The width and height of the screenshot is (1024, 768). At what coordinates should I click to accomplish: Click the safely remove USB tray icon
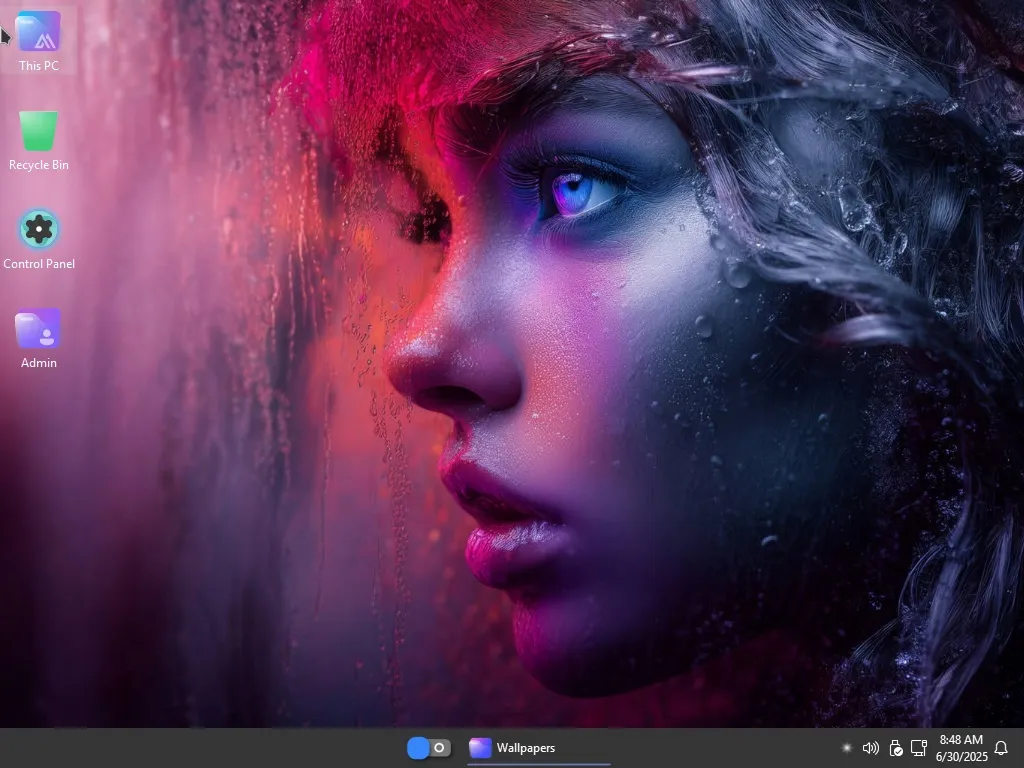point(896,748)
